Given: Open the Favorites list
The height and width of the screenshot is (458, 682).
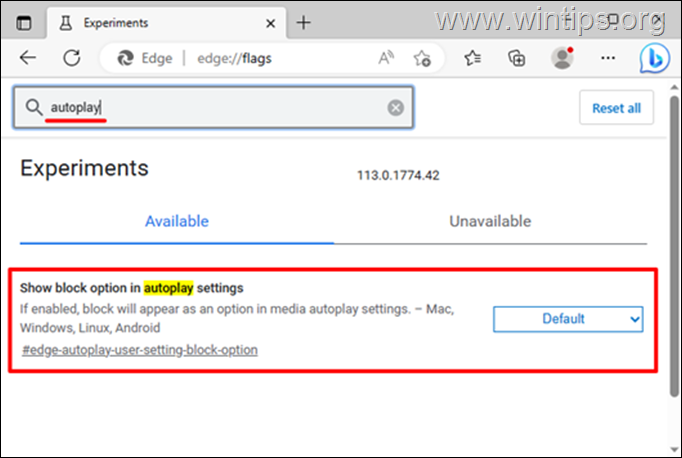Looking at the screenshot, I should pos(472,58).
